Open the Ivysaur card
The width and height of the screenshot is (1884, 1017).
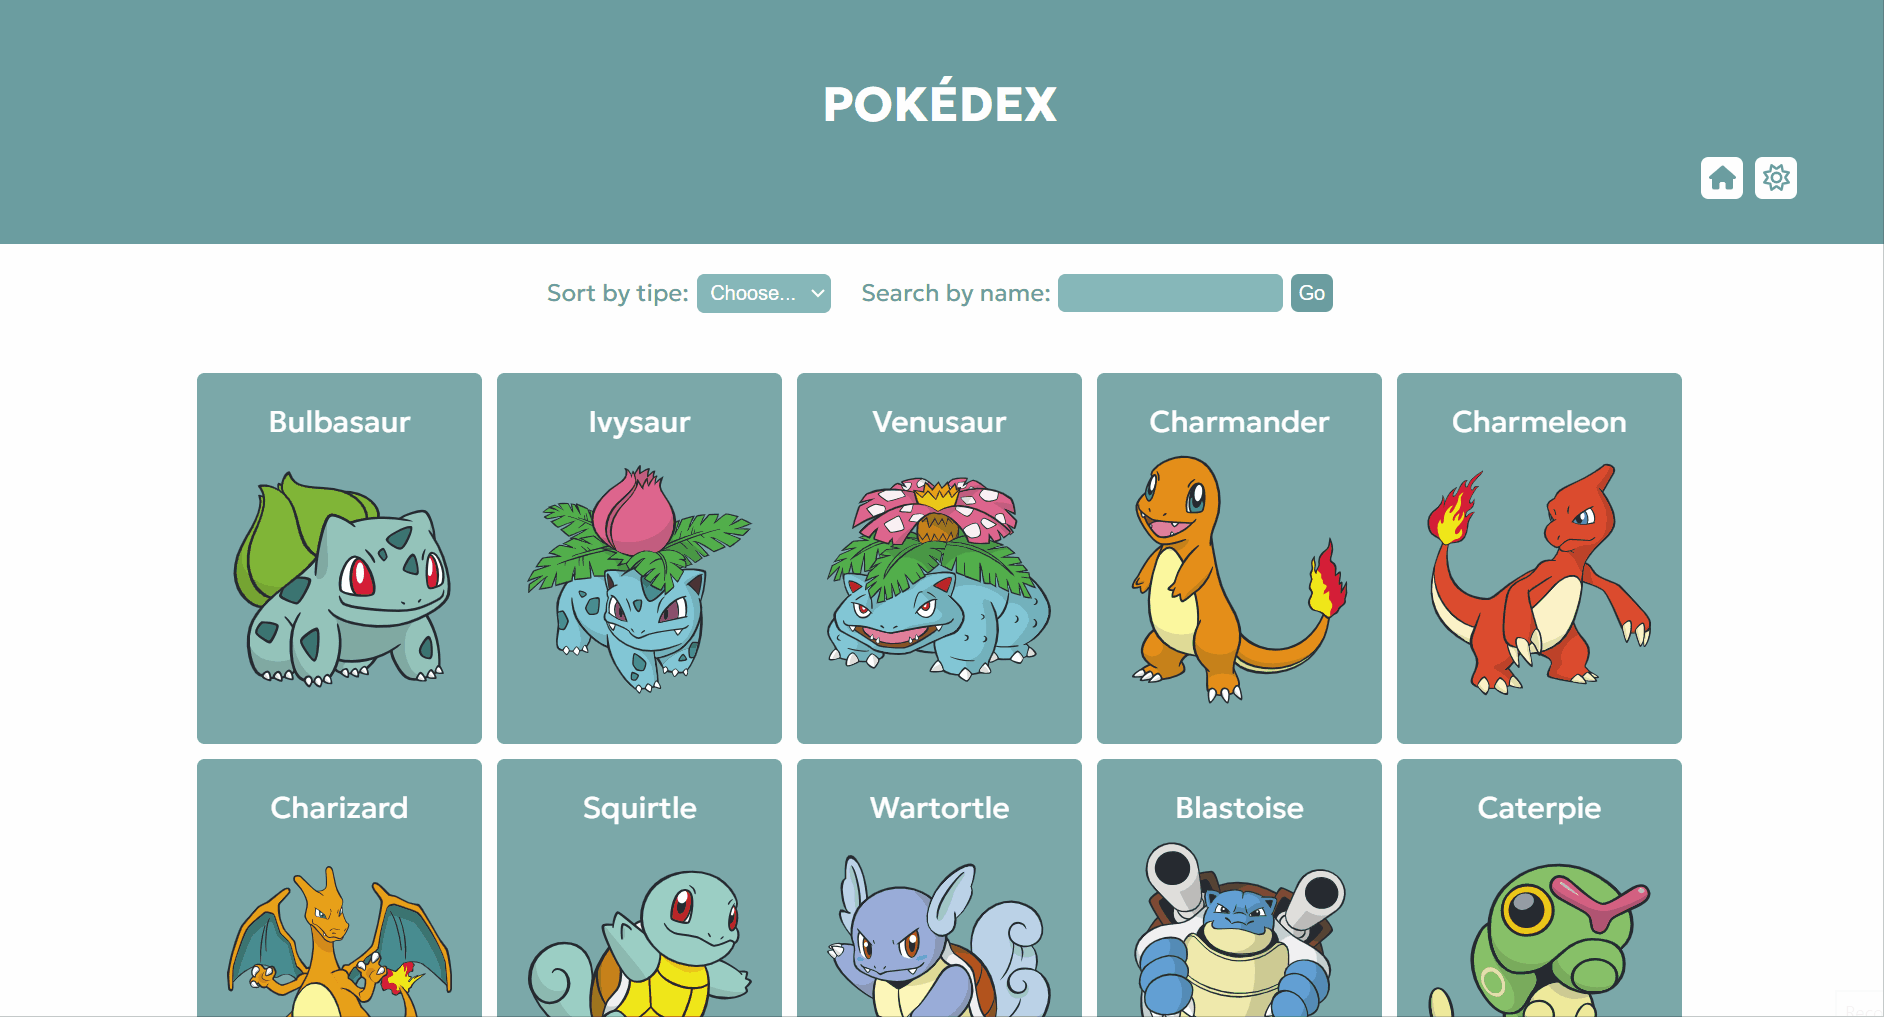coord(639,558)
